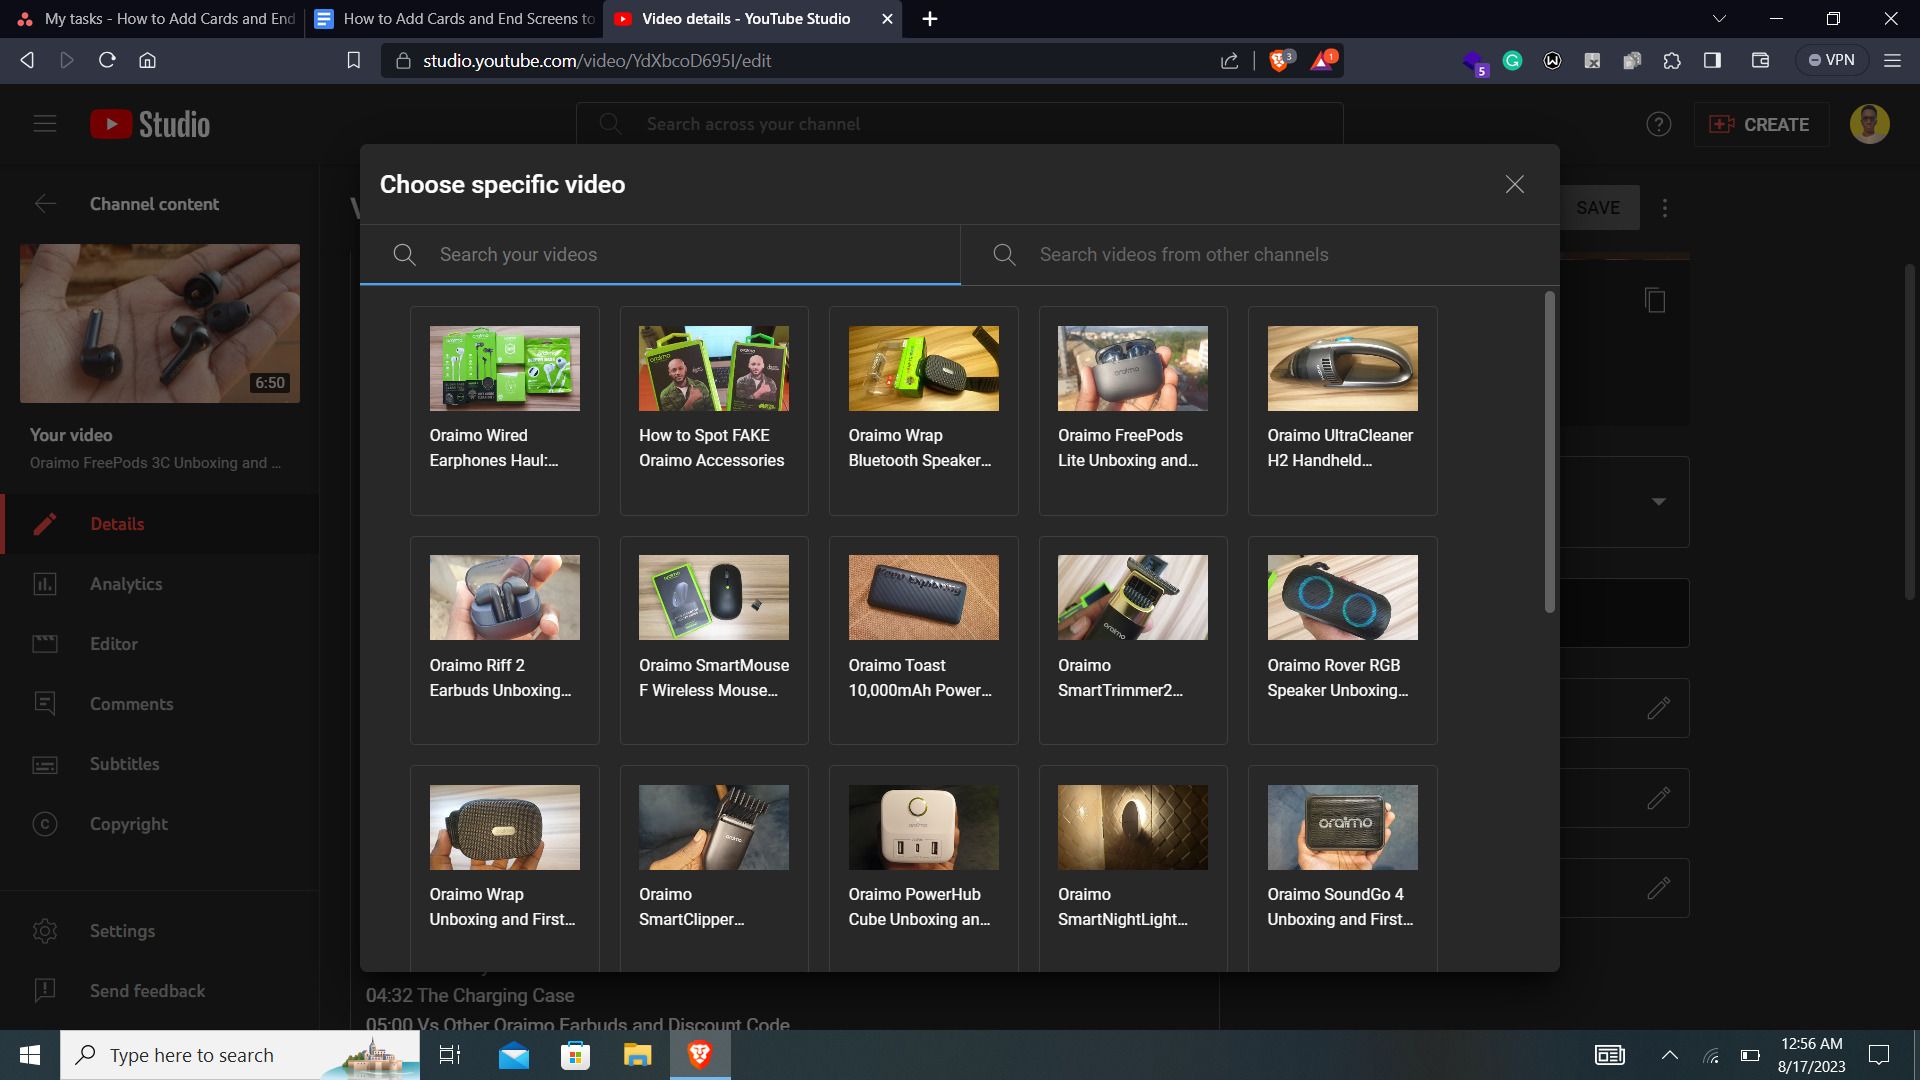The width and height of the screenshot is (1920, 1080).
Task: Close the Choose specific video dialog
Action: (1514, 184)
